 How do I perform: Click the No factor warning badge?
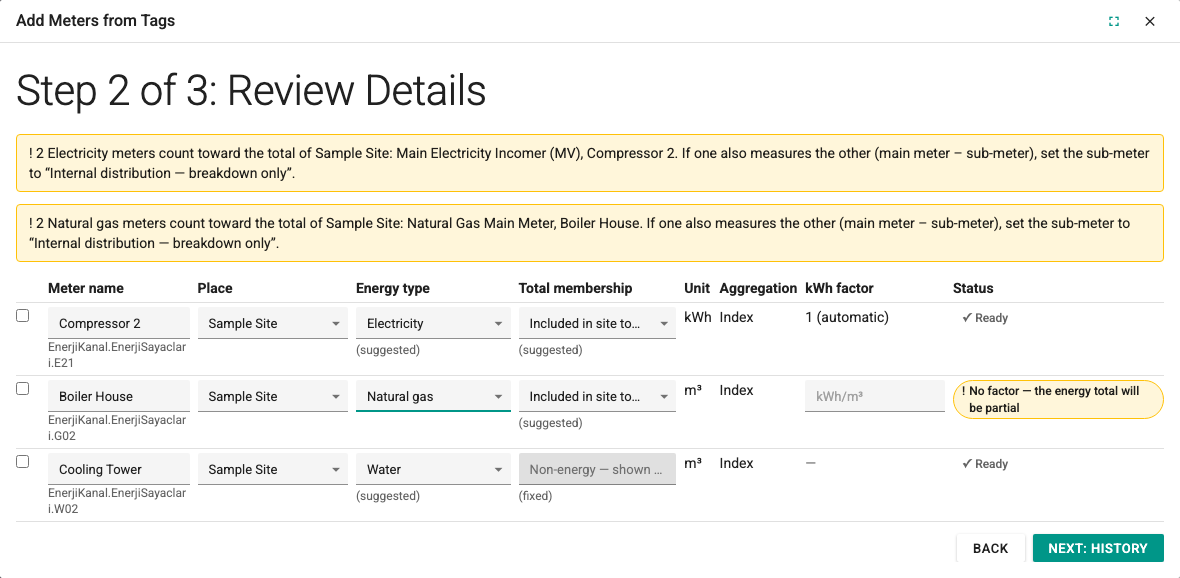point(1058,399)
